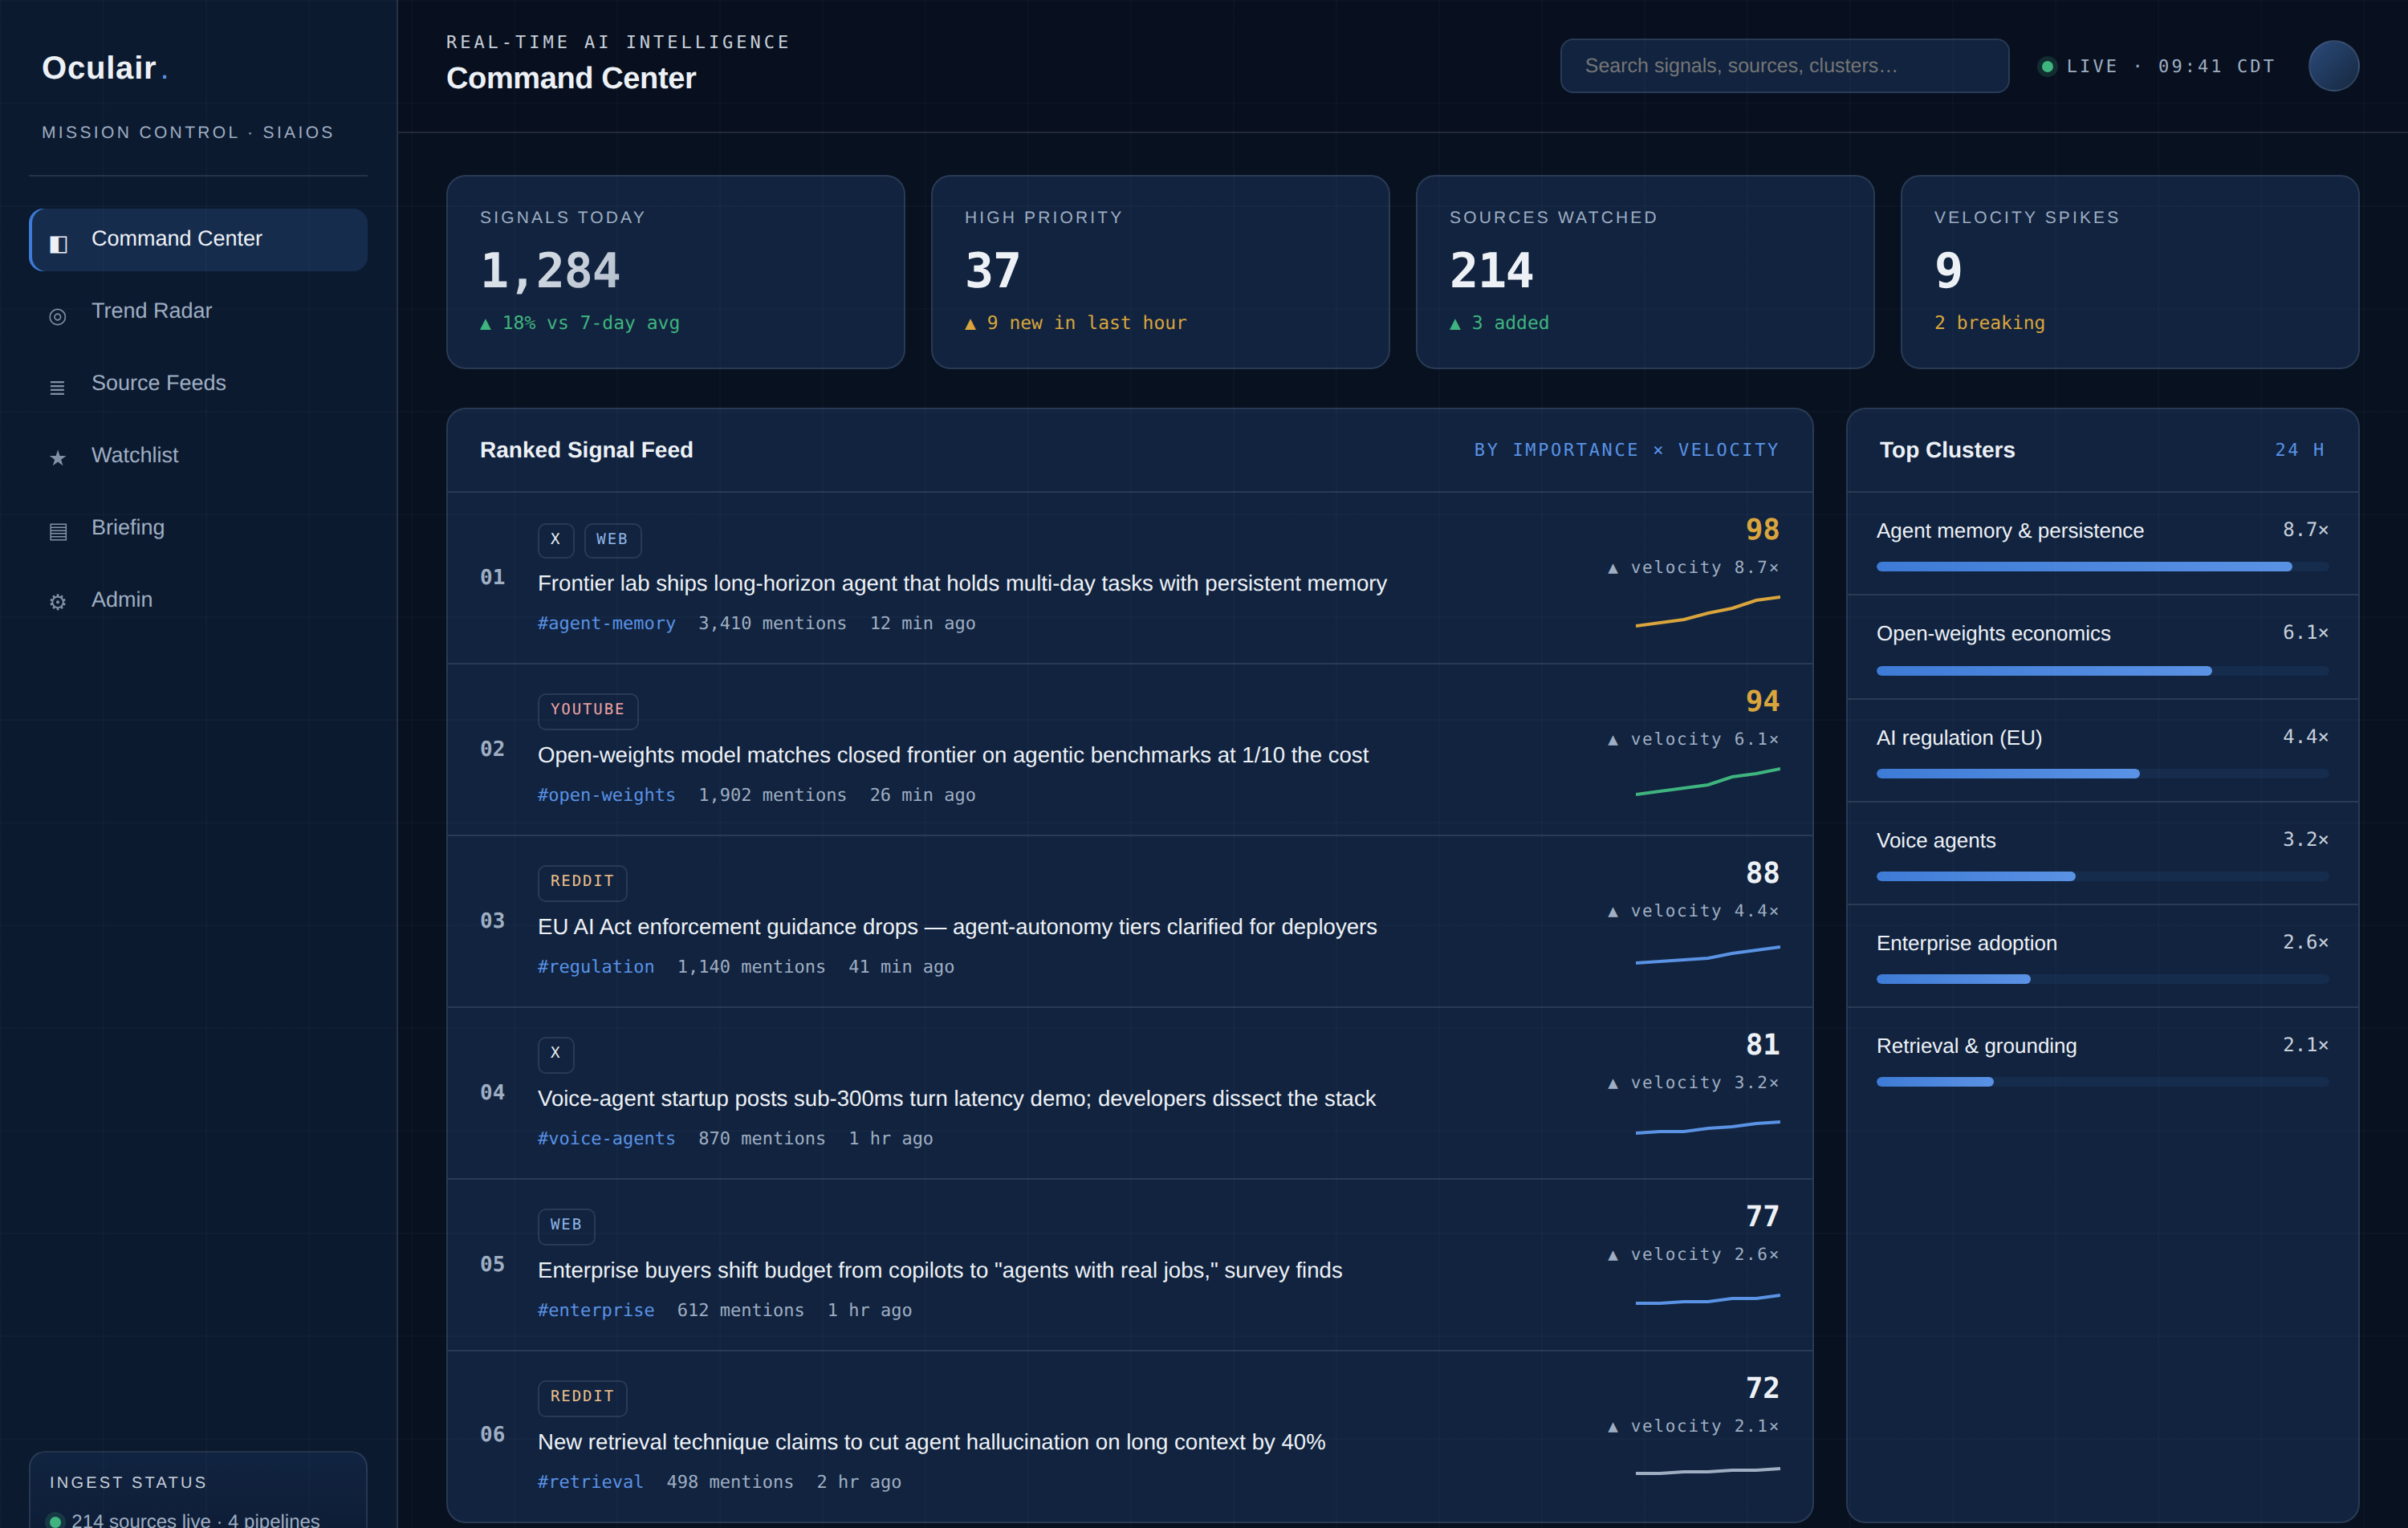The image size is (2408, 1528).
Task: Open the #open-weights hashtag link
Action: 606,795
